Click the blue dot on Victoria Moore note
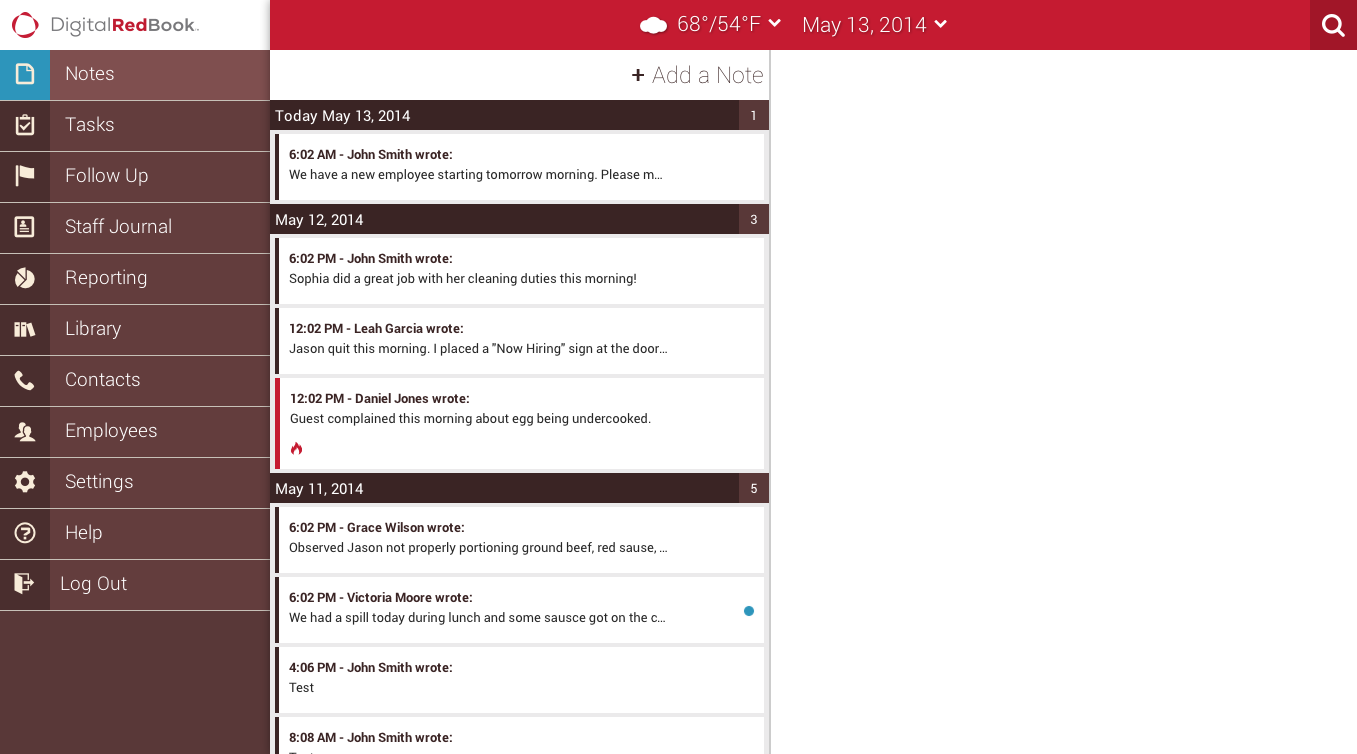This screenshot has width=1357, height=754. 749,611
